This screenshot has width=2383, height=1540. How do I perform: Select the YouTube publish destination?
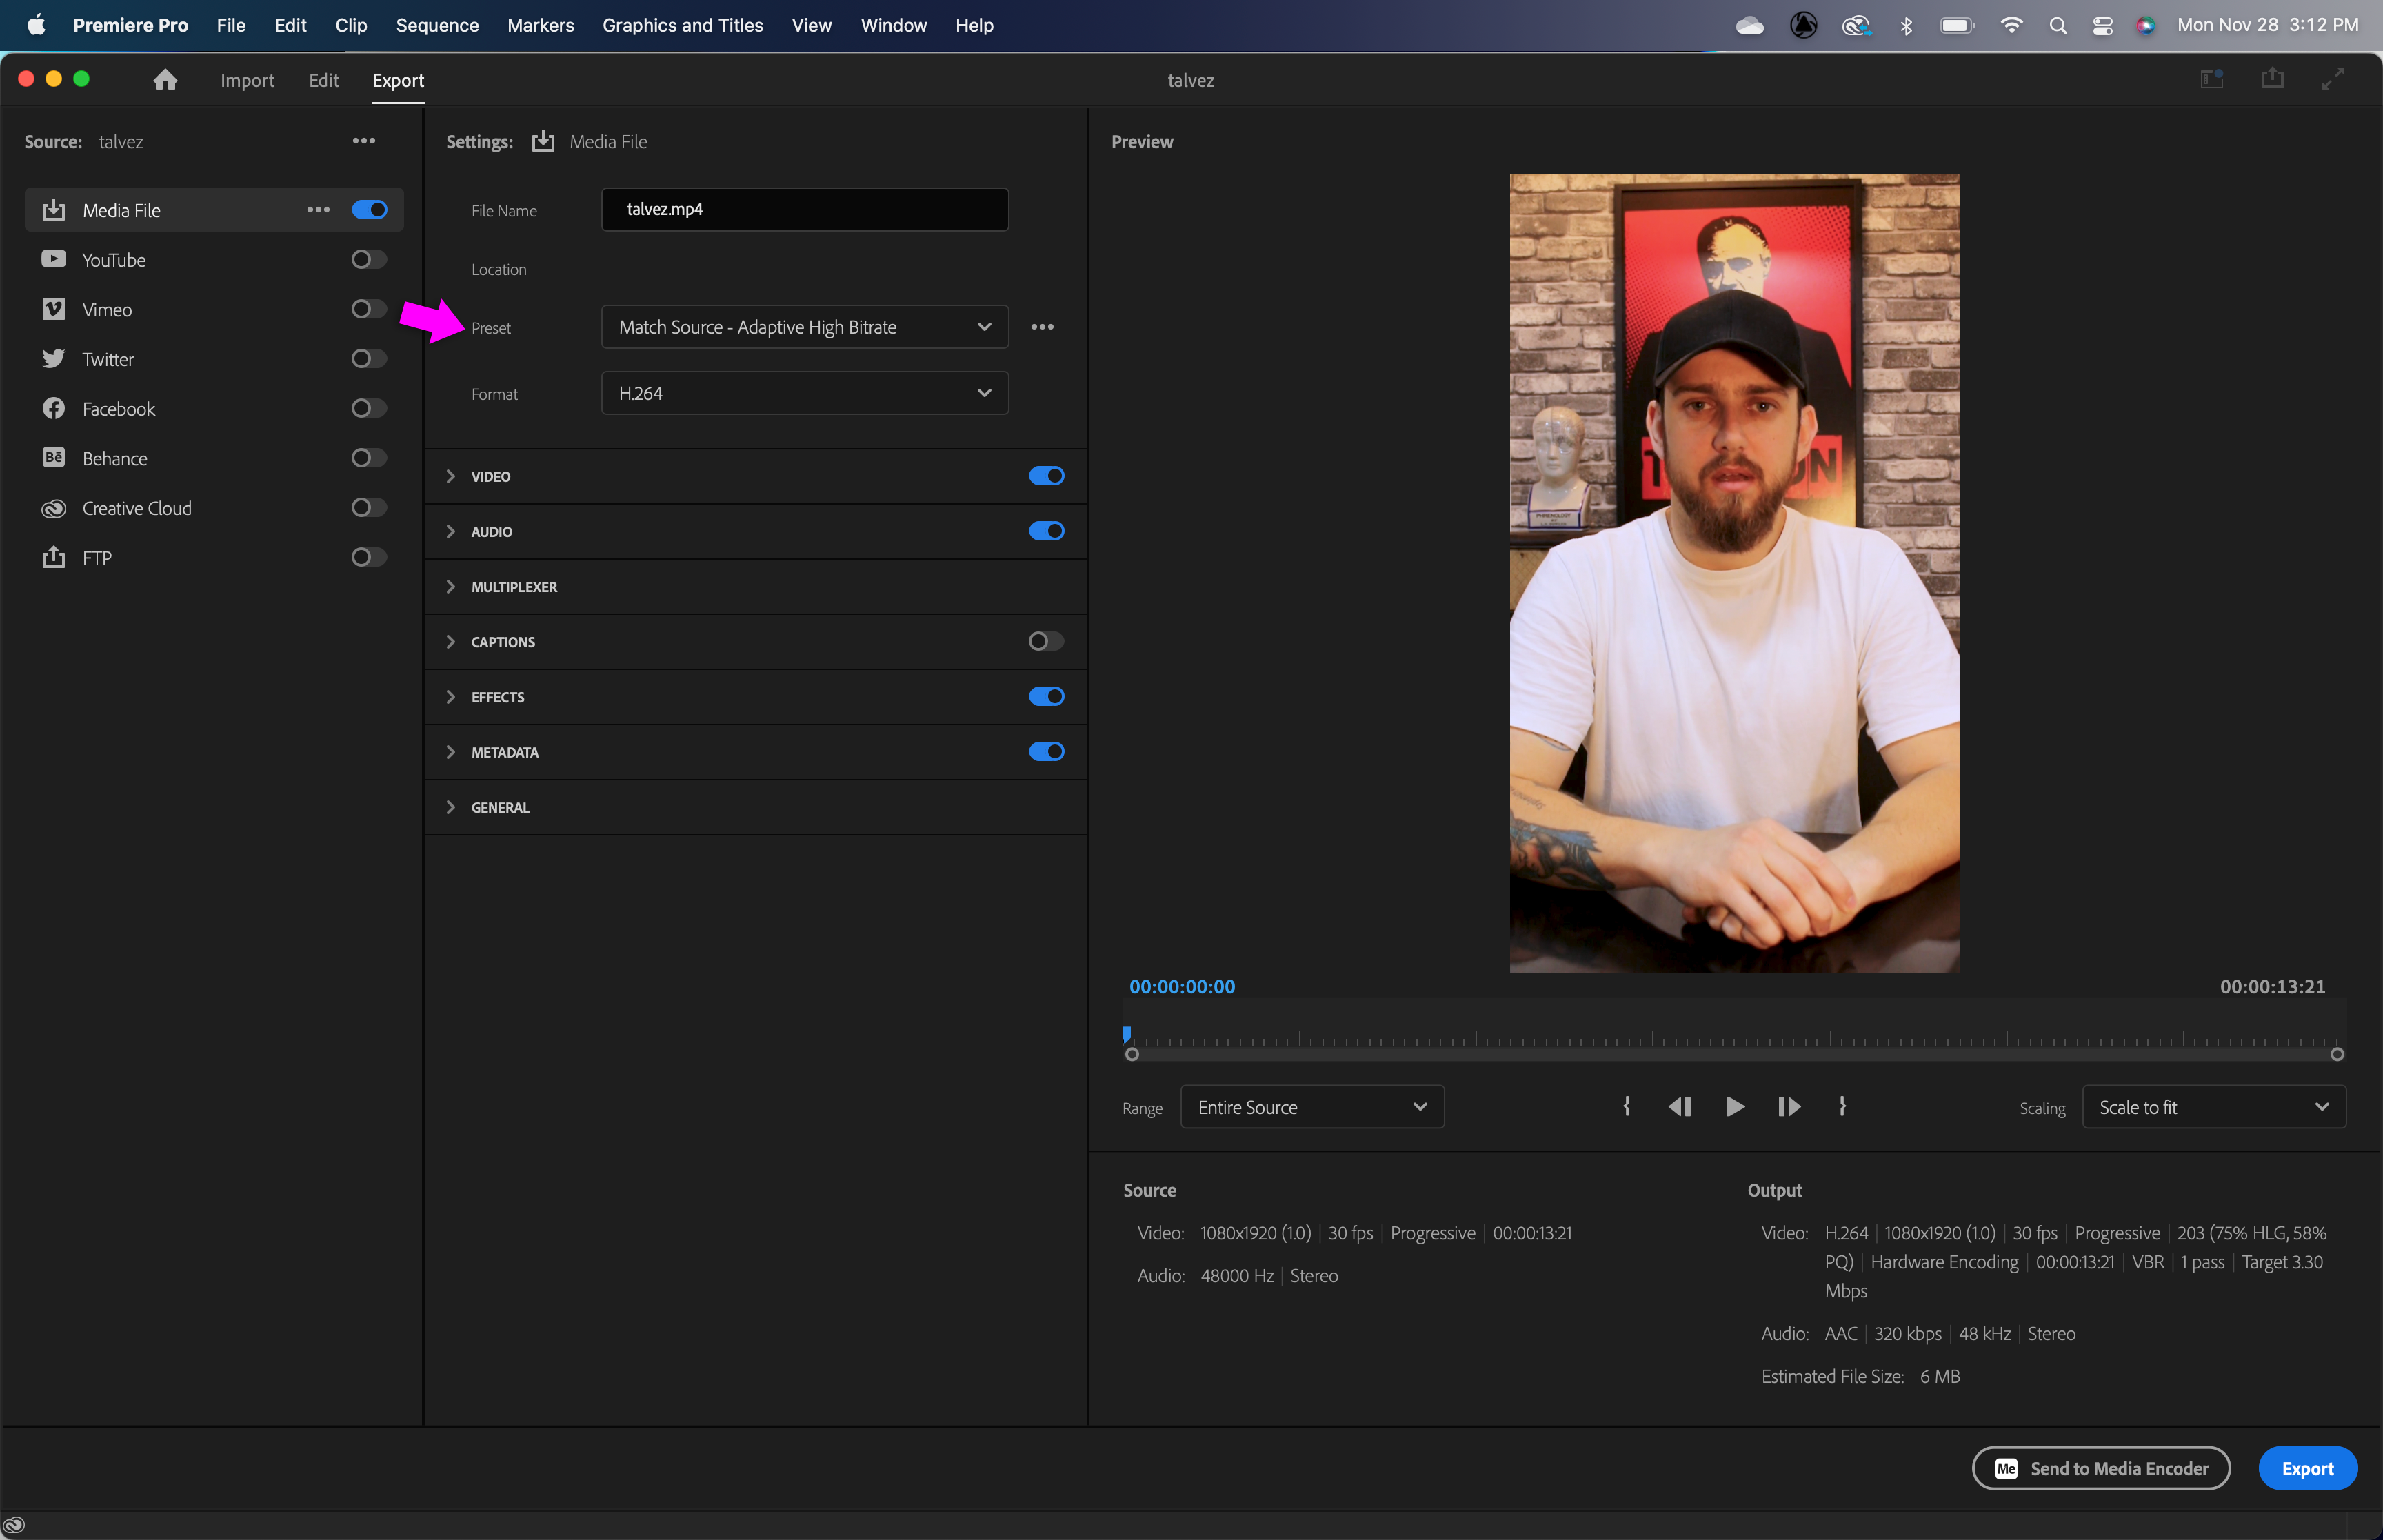pyautogui.click(x=112, y=259)
